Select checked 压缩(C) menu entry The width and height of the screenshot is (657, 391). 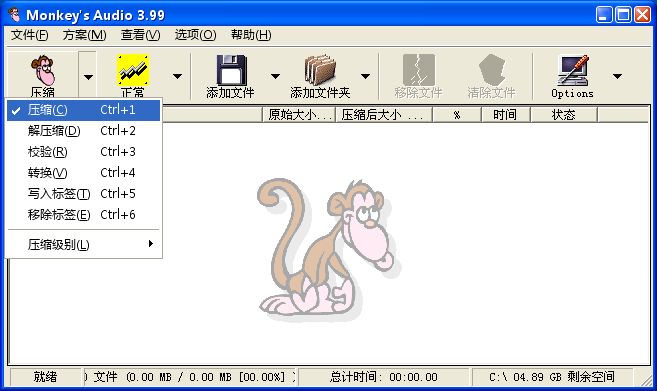tap(83, 110)
